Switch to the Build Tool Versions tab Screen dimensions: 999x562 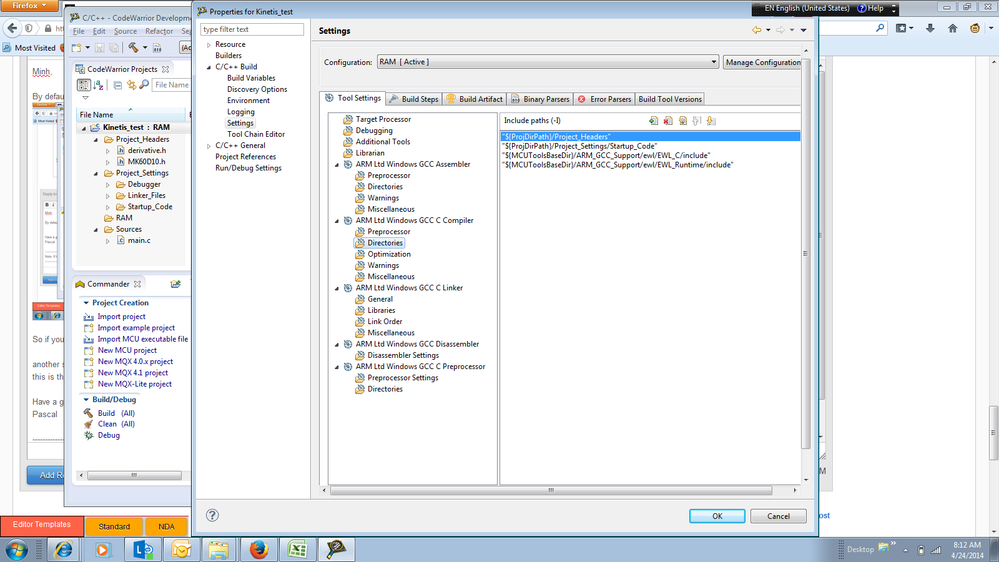click(x=670, y=99)
